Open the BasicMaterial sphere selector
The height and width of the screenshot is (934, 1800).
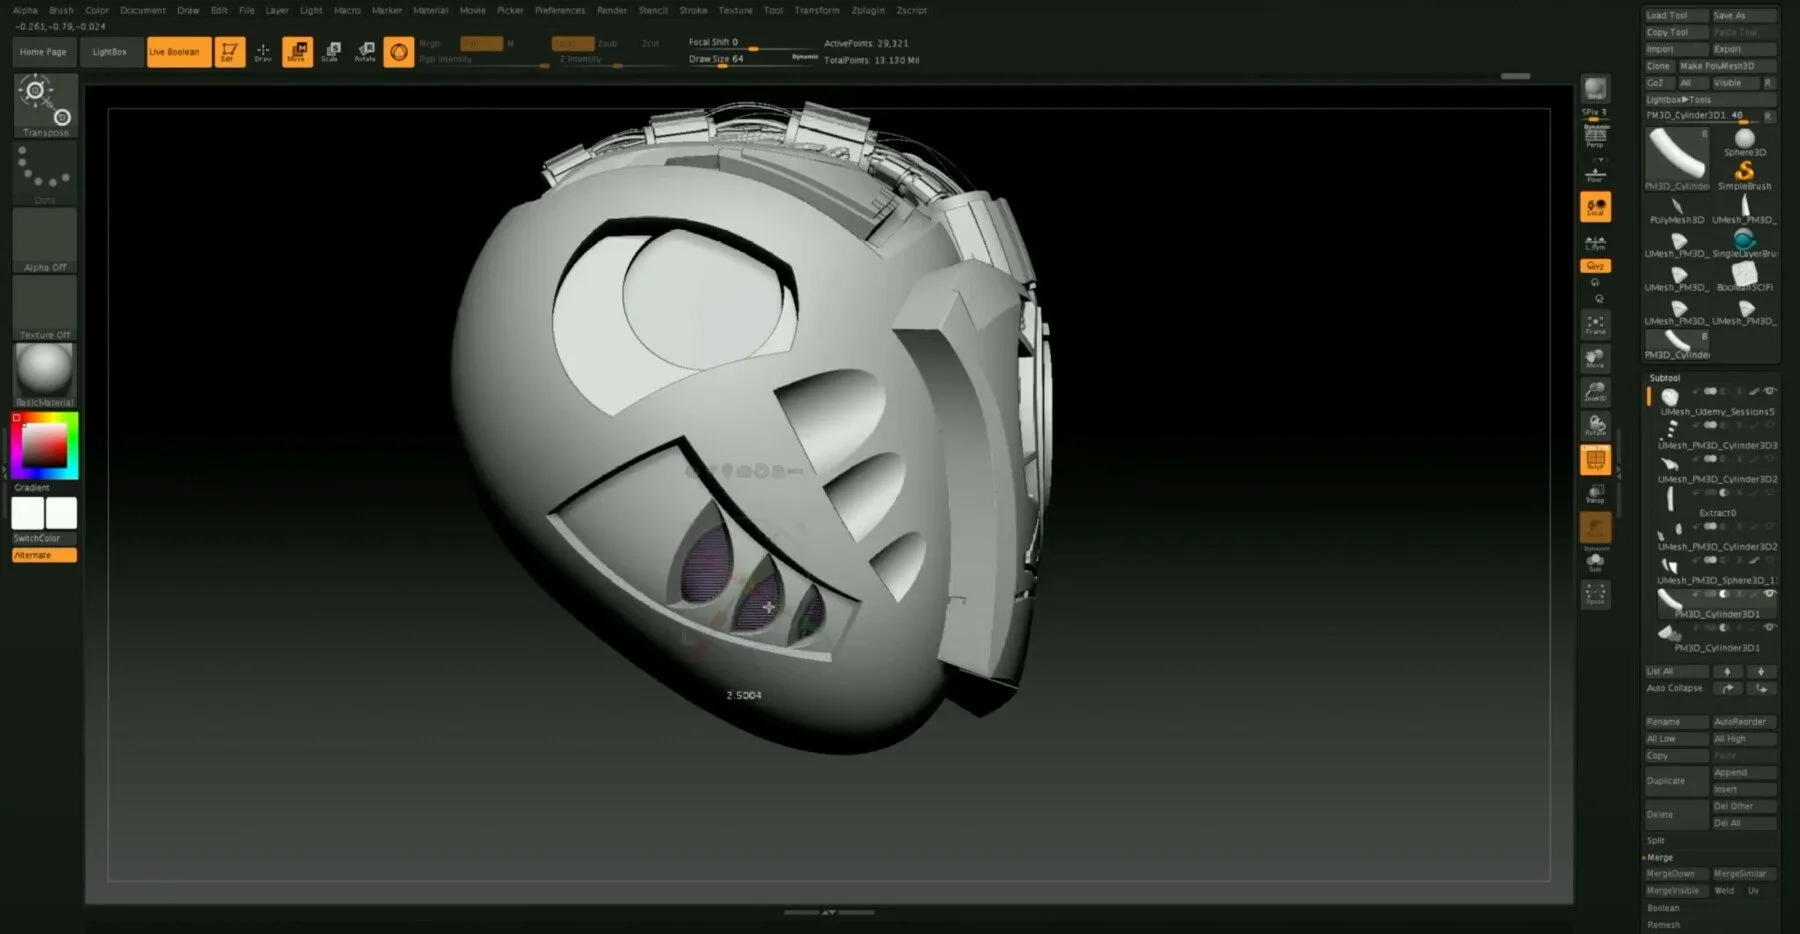[x=45, y=375]
